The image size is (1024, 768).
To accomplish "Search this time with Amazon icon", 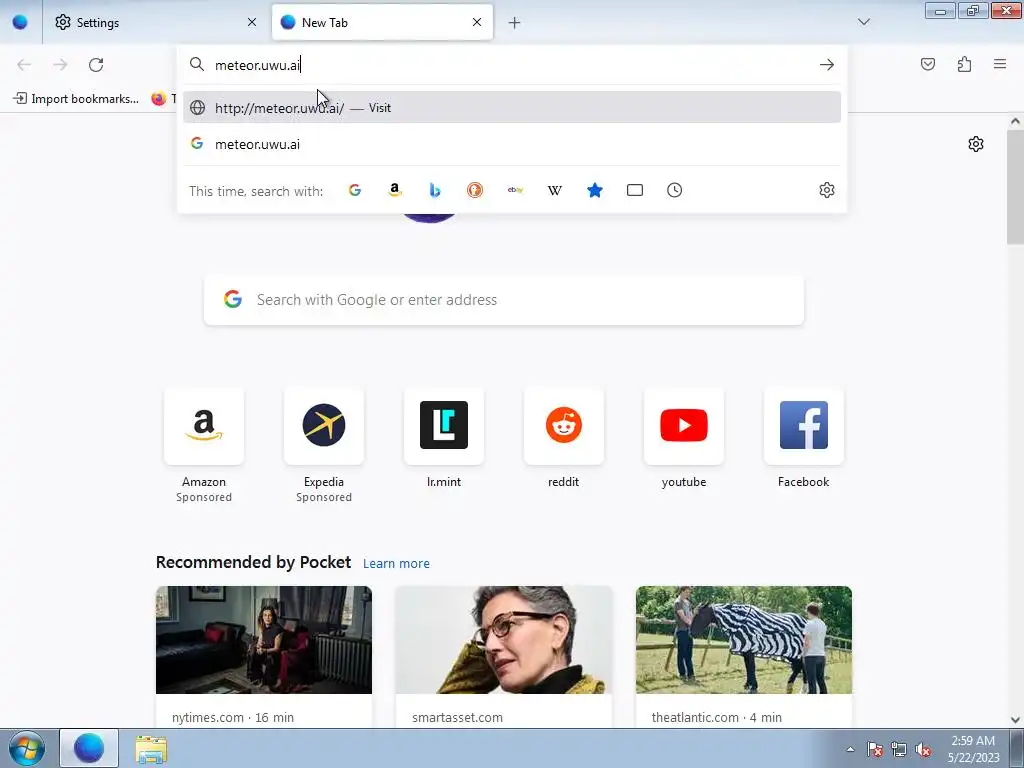I will [394, 190].
